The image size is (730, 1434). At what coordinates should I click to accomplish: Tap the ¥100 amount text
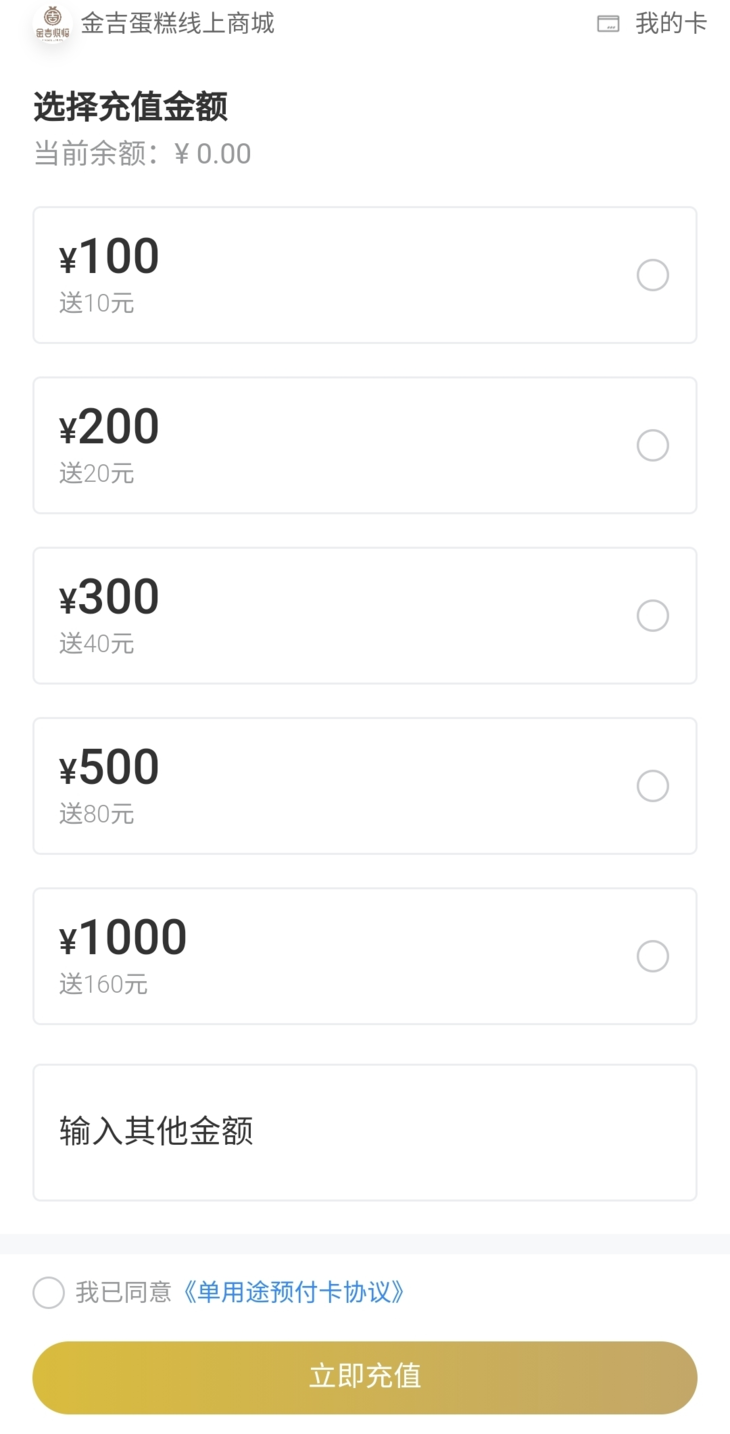tap(109, 257)
